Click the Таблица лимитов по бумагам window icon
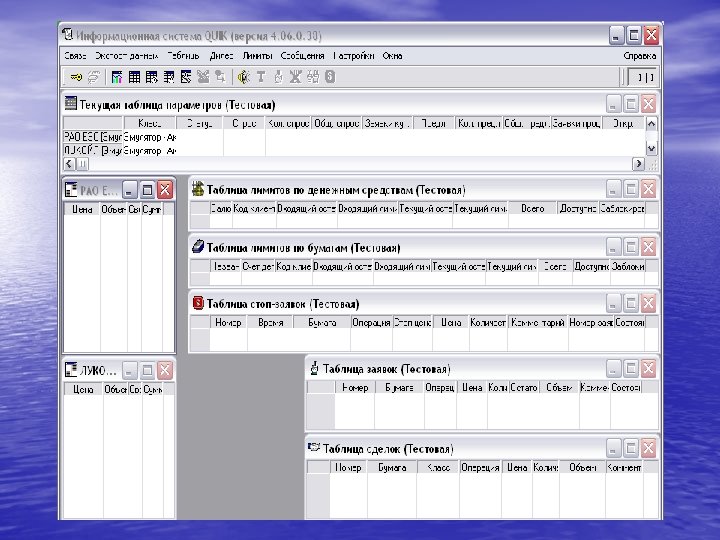The height and width of the screenshot is (540, 720). 198,247
